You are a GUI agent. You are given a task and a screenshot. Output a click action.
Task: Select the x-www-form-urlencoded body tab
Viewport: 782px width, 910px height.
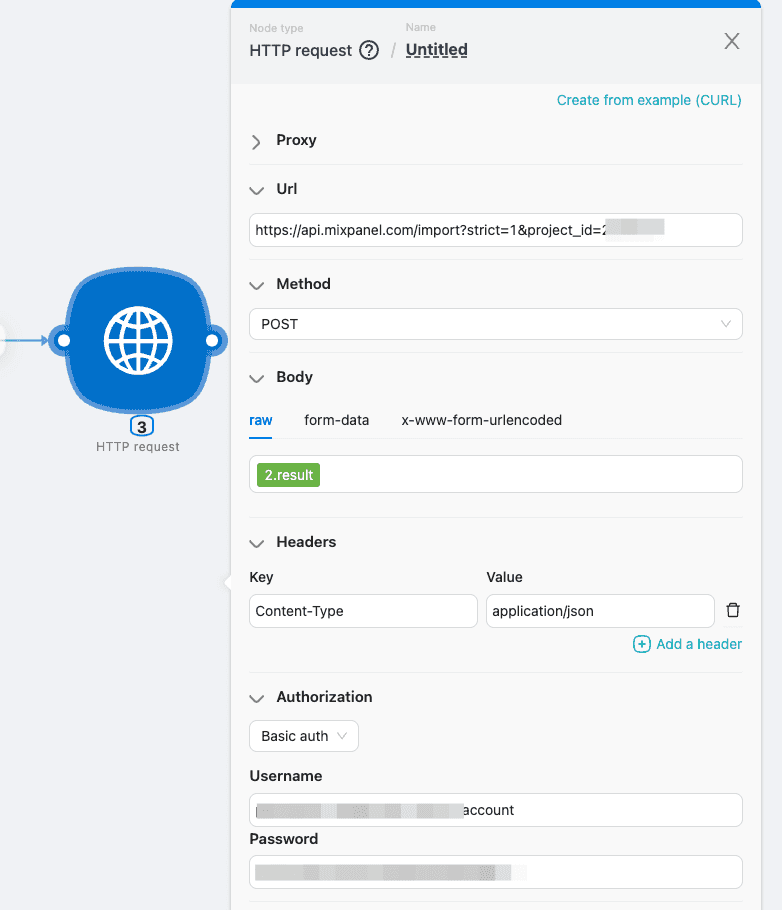(x=481, y=420)
